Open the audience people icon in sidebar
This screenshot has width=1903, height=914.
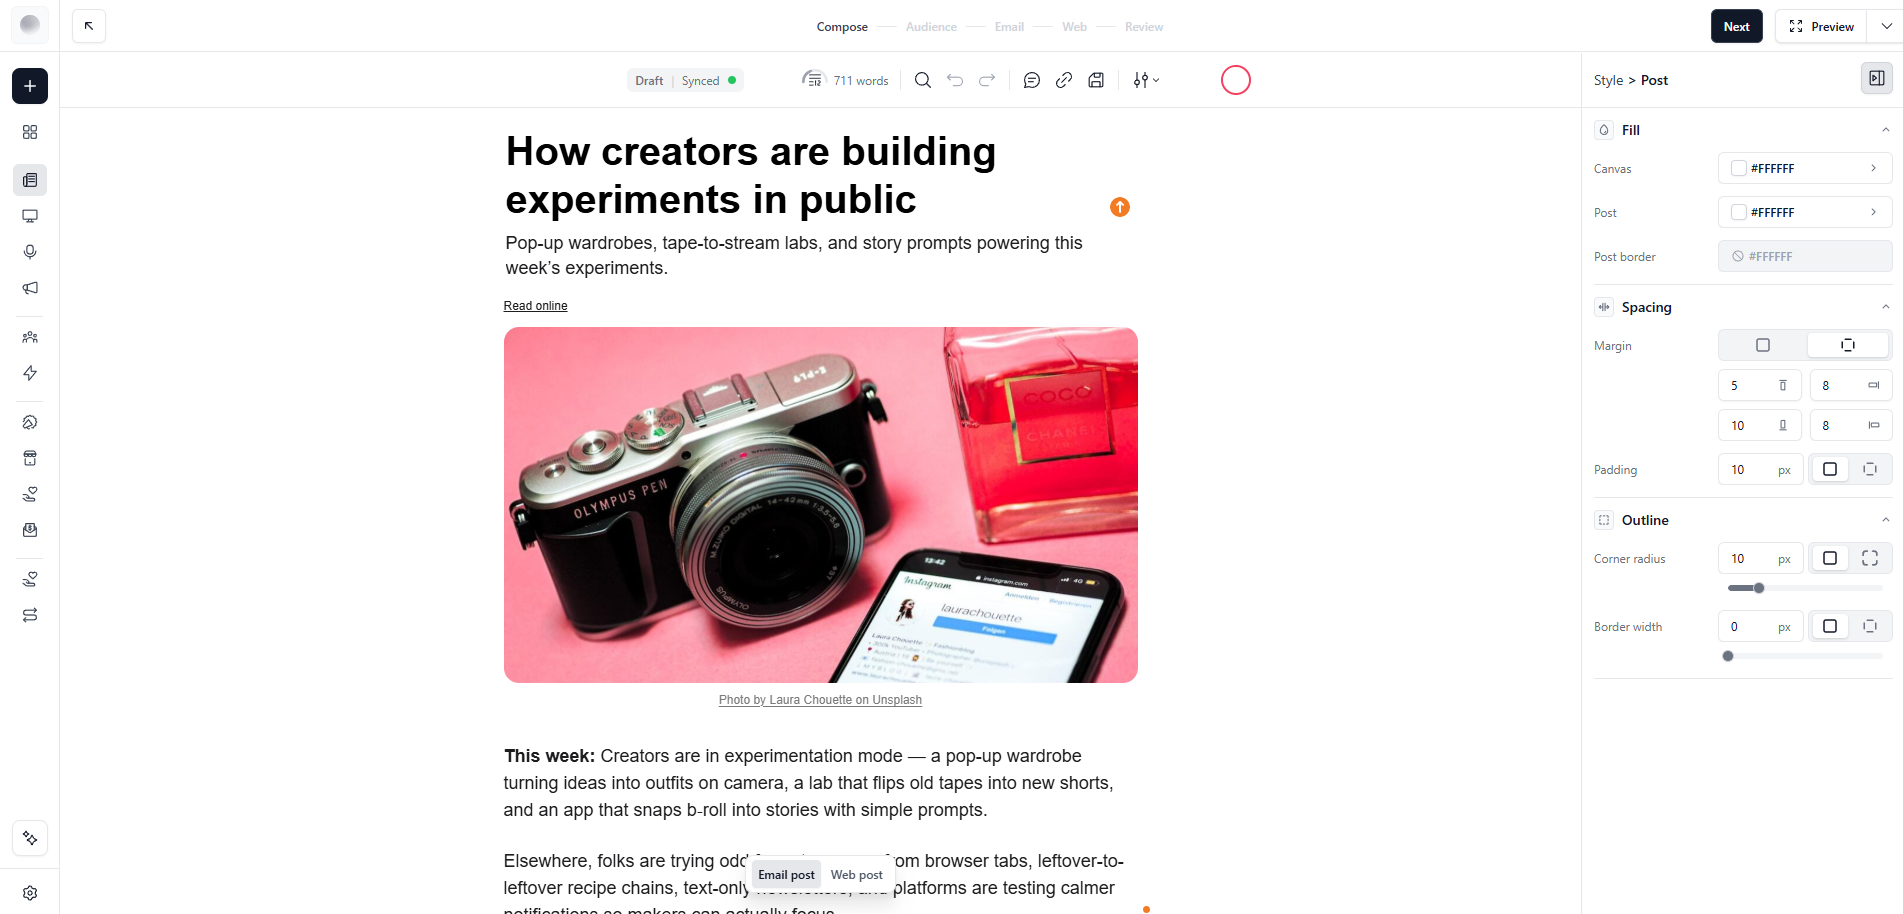[x=30, y=337]
